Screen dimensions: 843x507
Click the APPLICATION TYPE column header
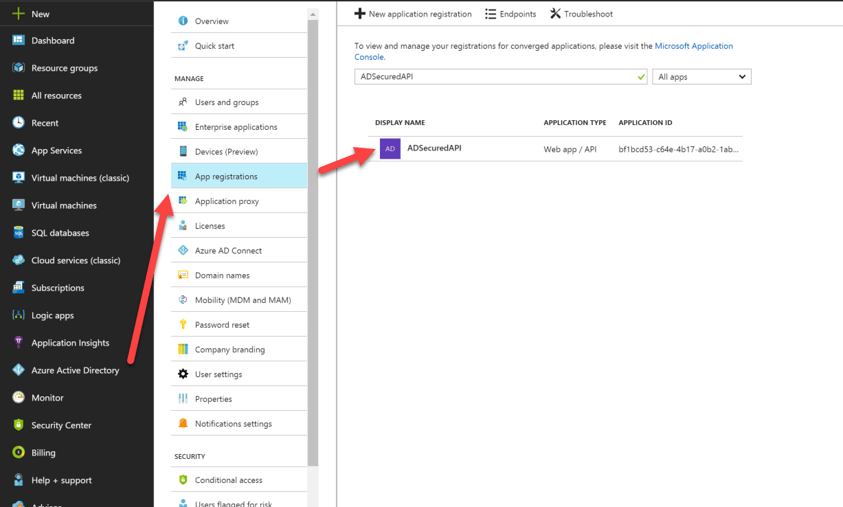coord(575,123)
